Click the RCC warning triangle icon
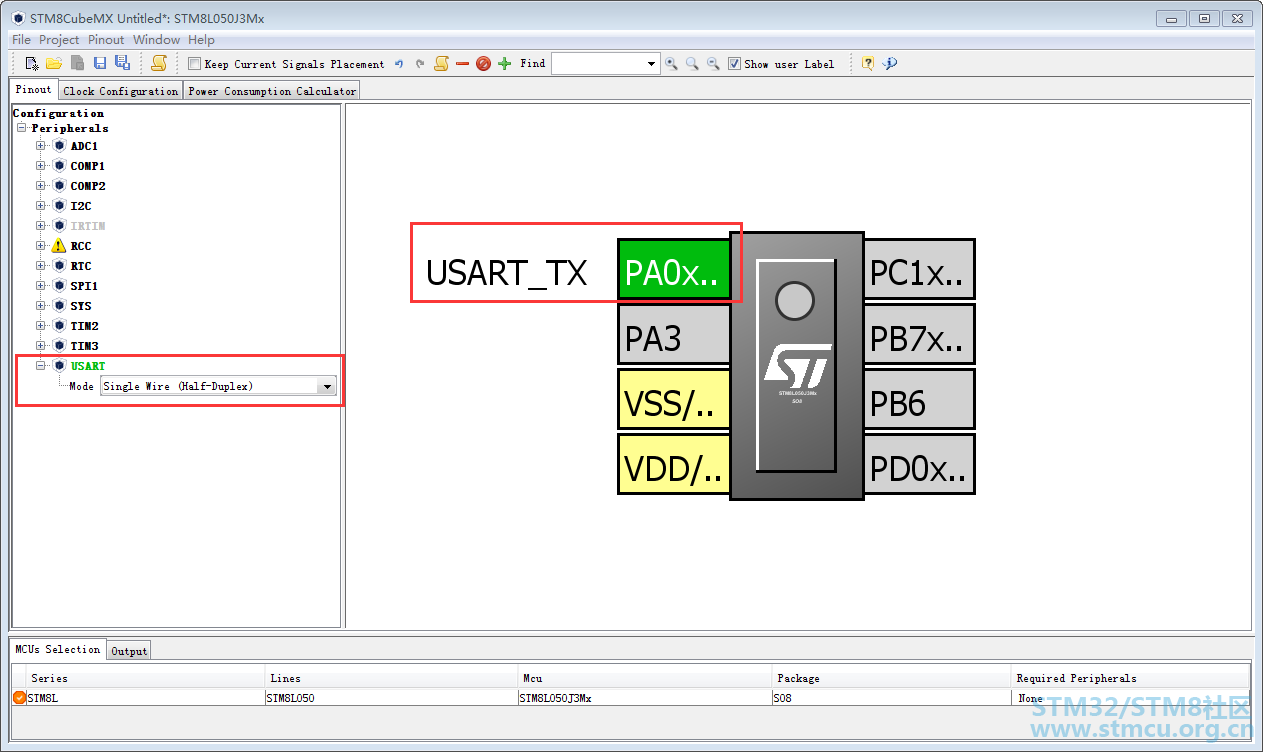Viewport: 1263px width, 752px height. pos(59,245)
